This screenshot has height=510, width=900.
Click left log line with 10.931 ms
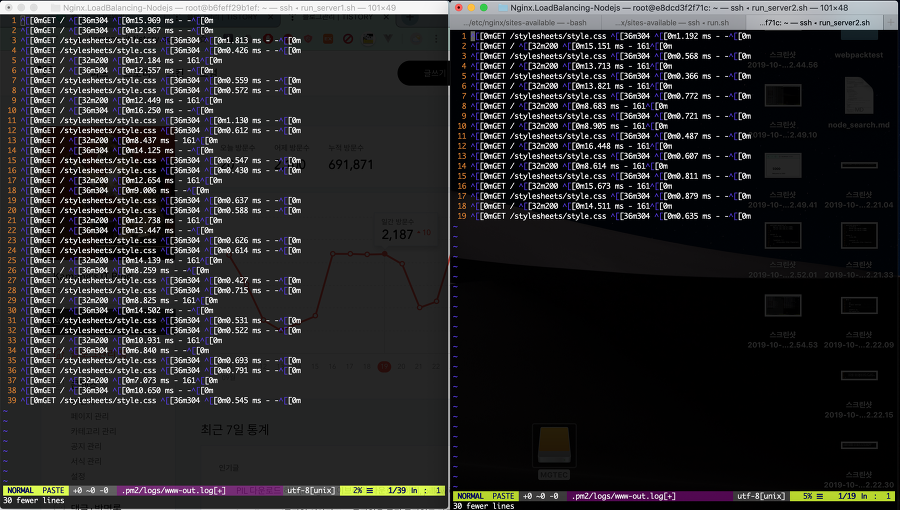[x=121, y=340]
